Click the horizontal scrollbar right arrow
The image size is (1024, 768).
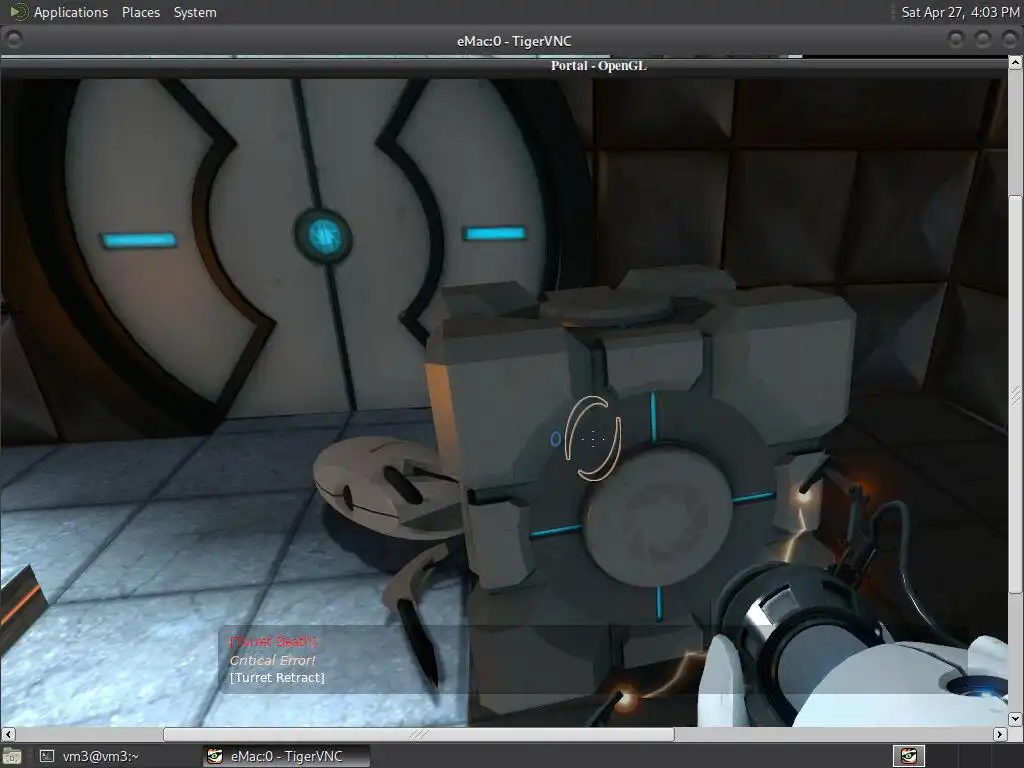click(x=1000, y=734)
